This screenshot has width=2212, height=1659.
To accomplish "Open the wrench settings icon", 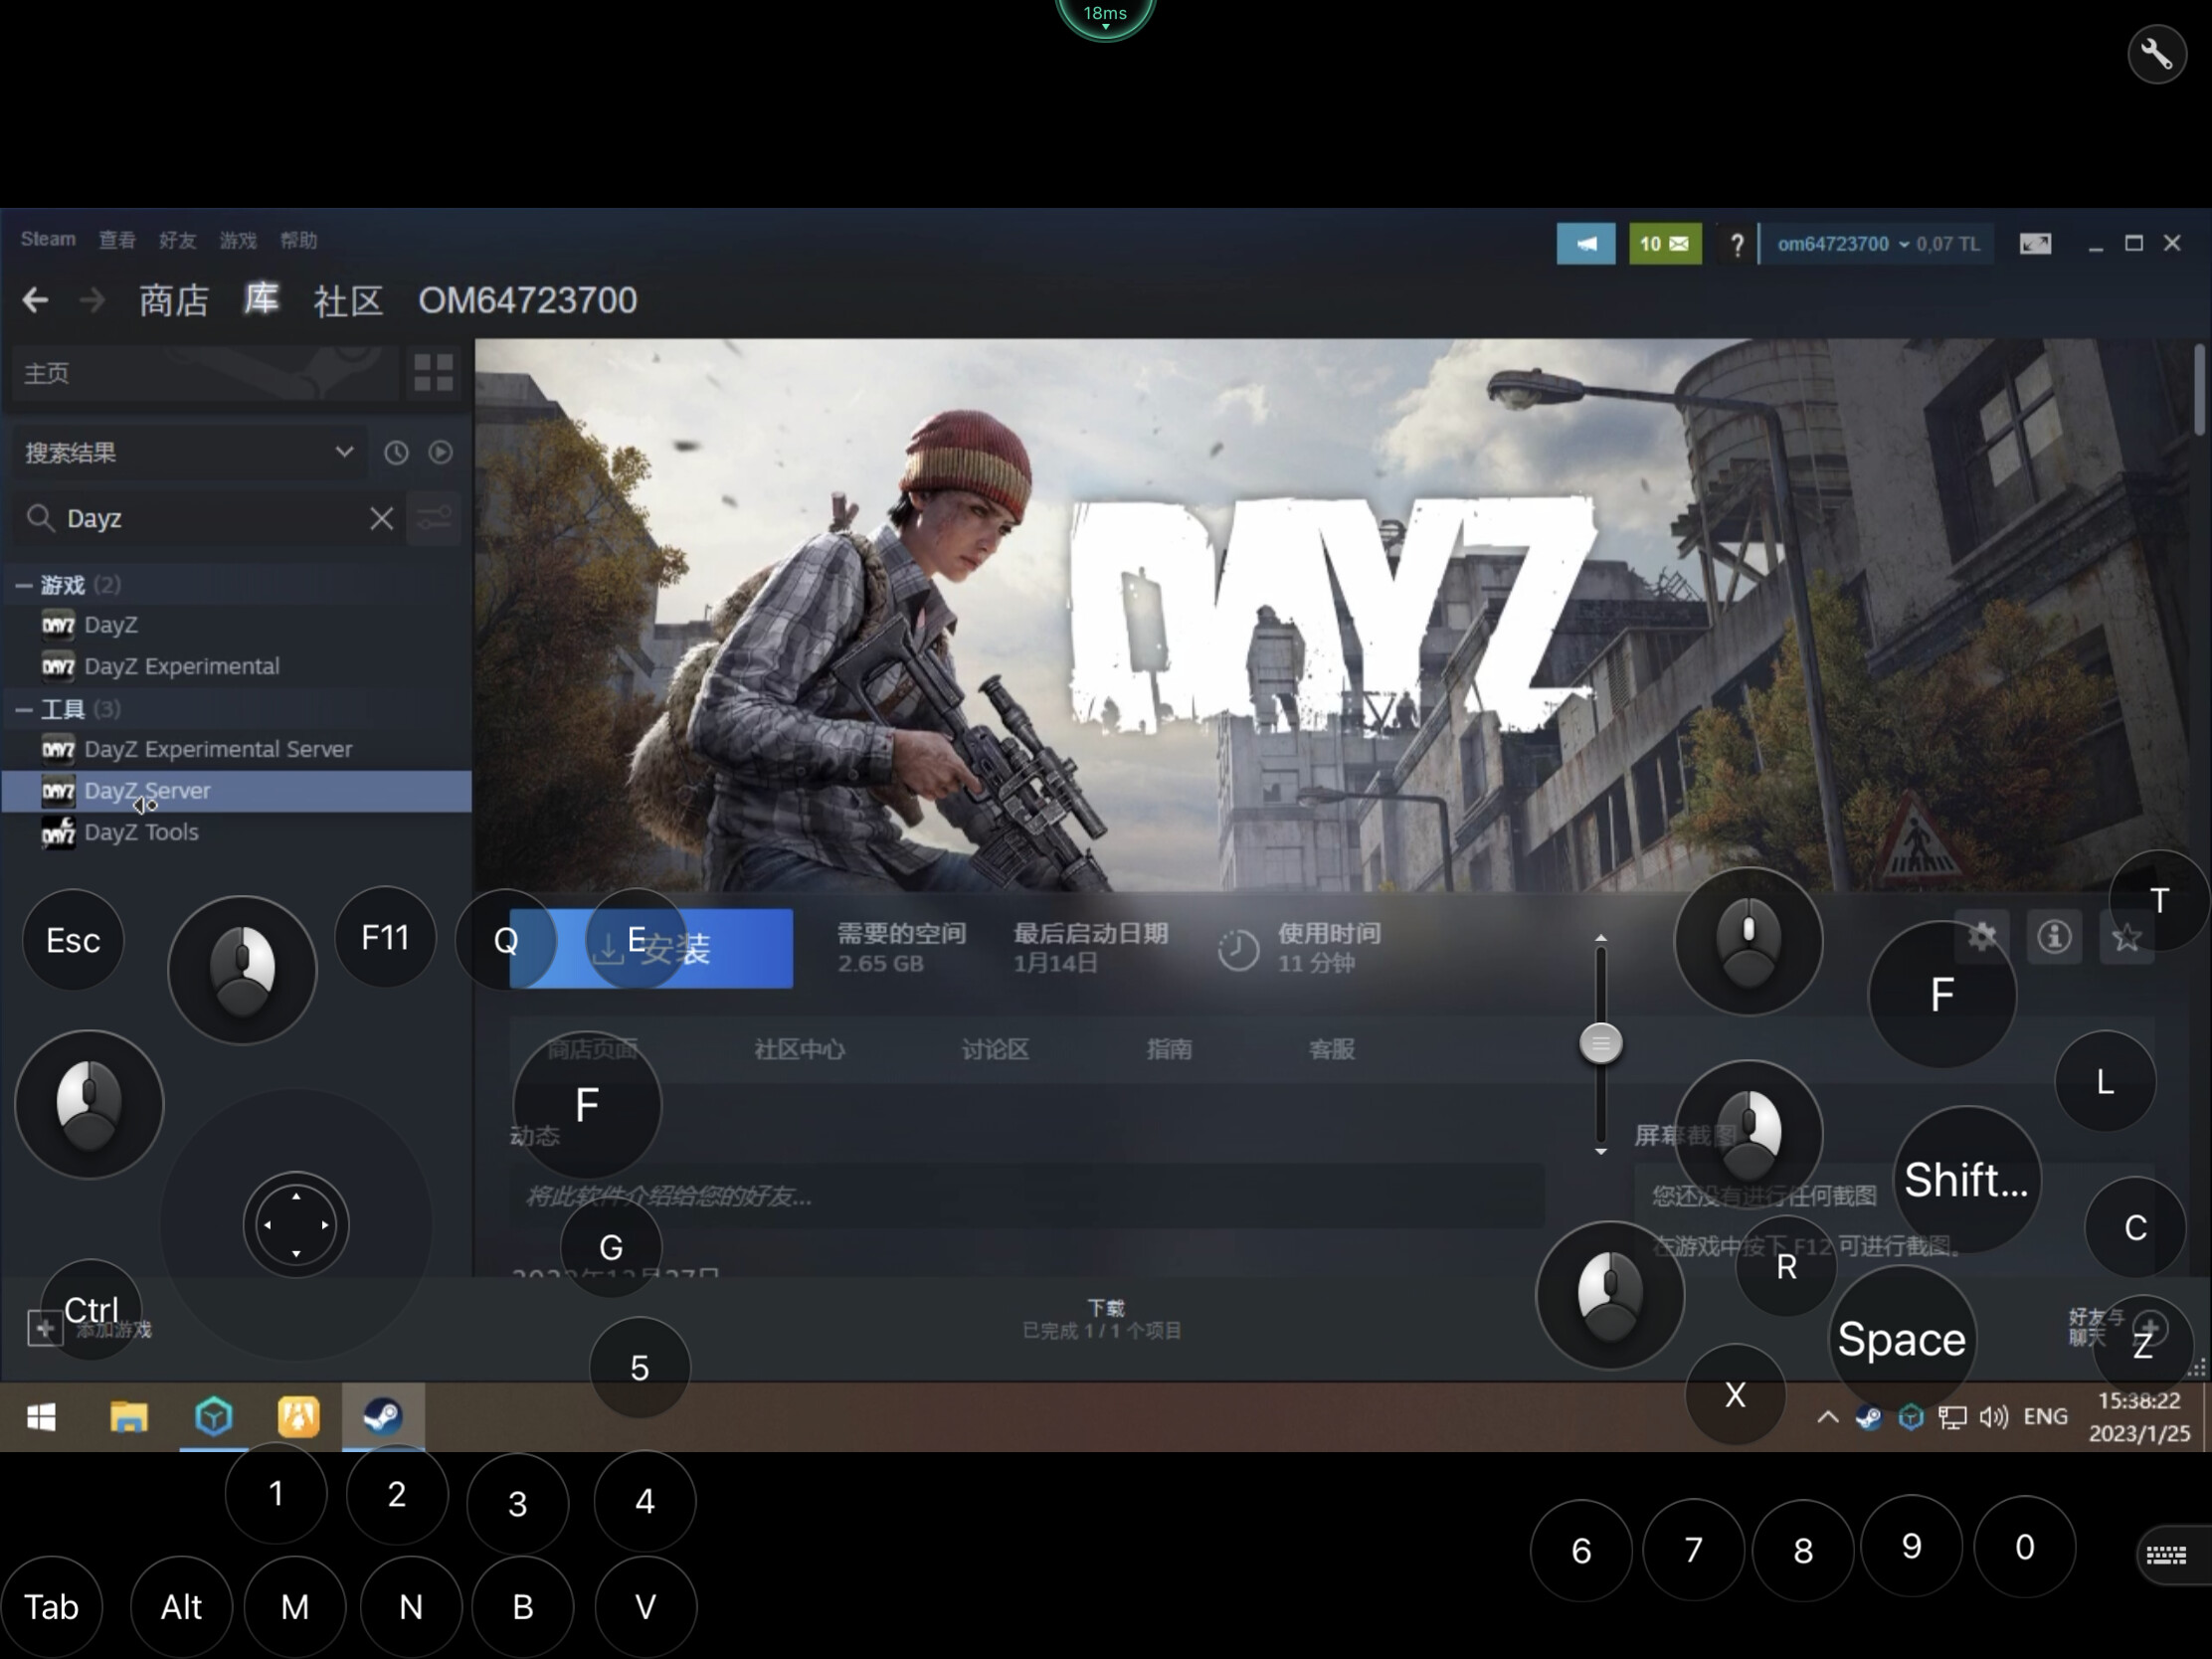I will (2156, 53).
